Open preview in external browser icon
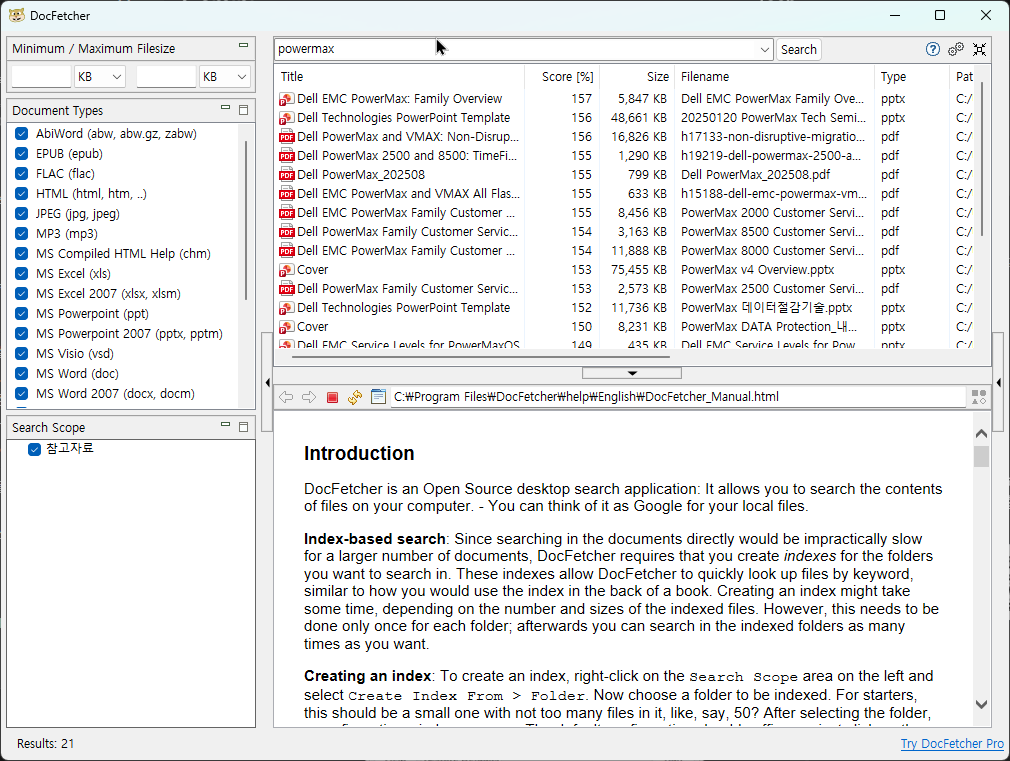The width and height of the screenshot is (1010, 761). click(379, 397)
